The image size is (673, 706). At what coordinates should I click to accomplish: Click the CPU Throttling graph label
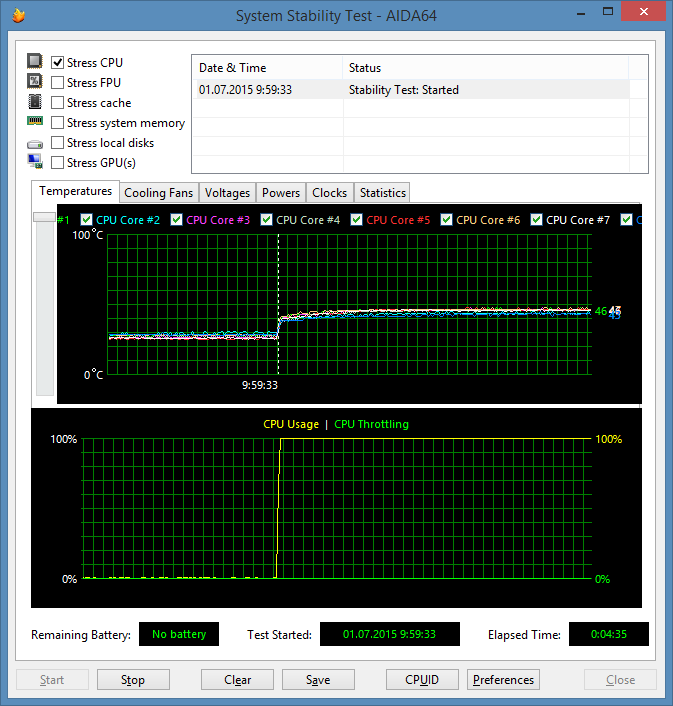[371, 424]
